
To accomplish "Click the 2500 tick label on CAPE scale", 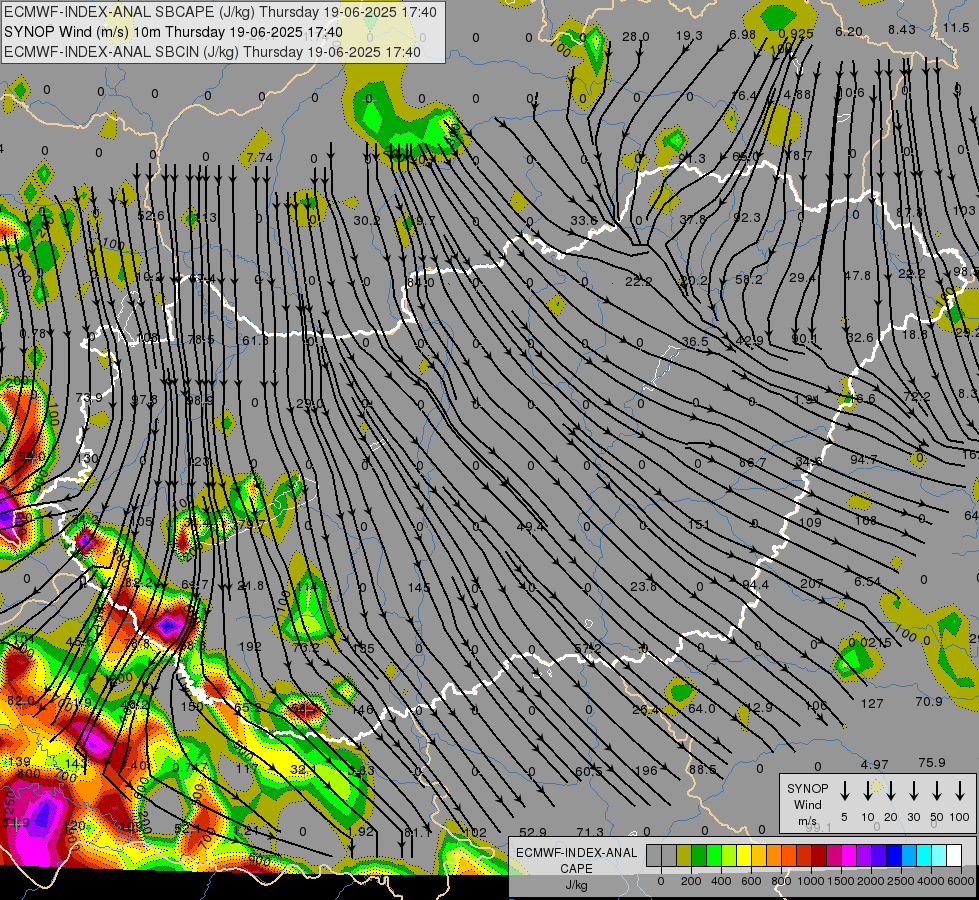I will [901, 881].
